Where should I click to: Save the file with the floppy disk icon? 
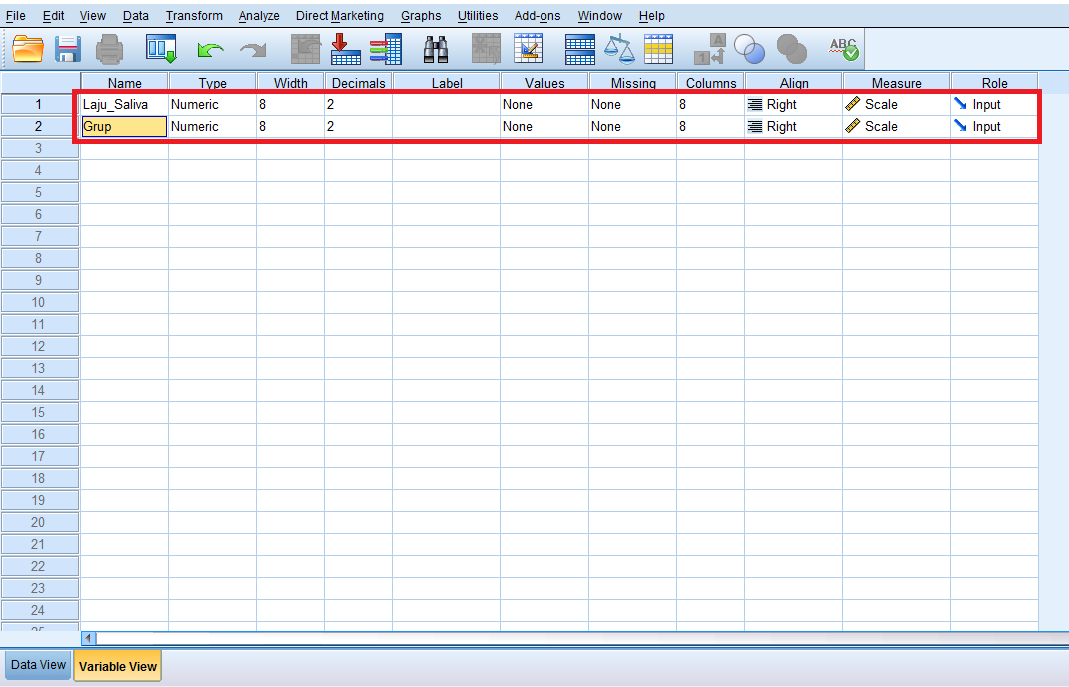pos(68,48)
